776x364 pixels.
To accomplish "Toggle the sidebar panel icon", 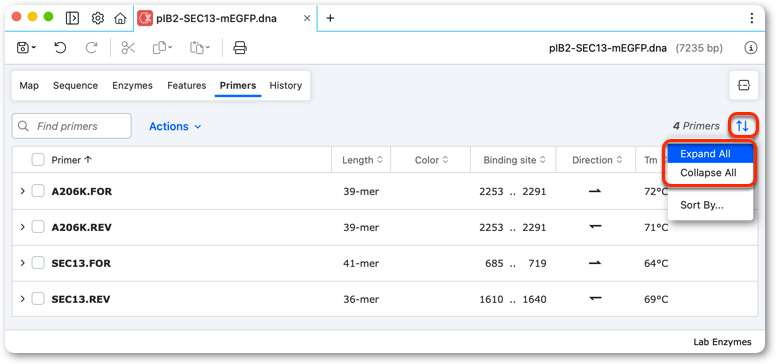I will 72,18.
